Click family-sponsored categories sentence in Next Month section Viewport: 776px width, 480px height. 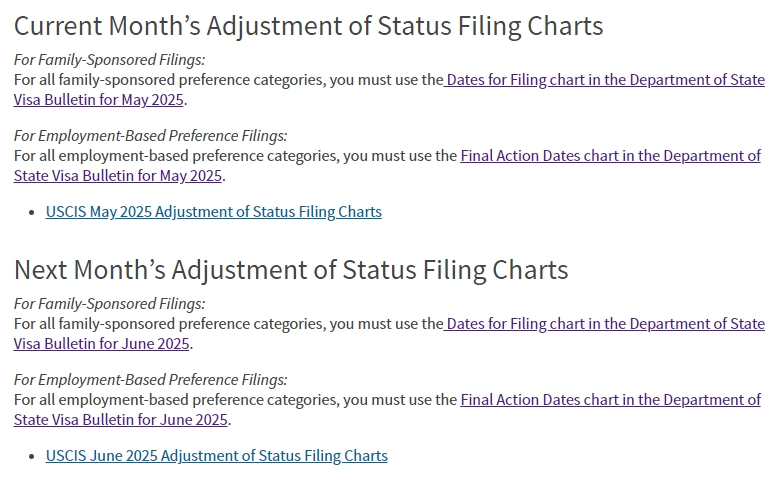click(x=228, y=324)
